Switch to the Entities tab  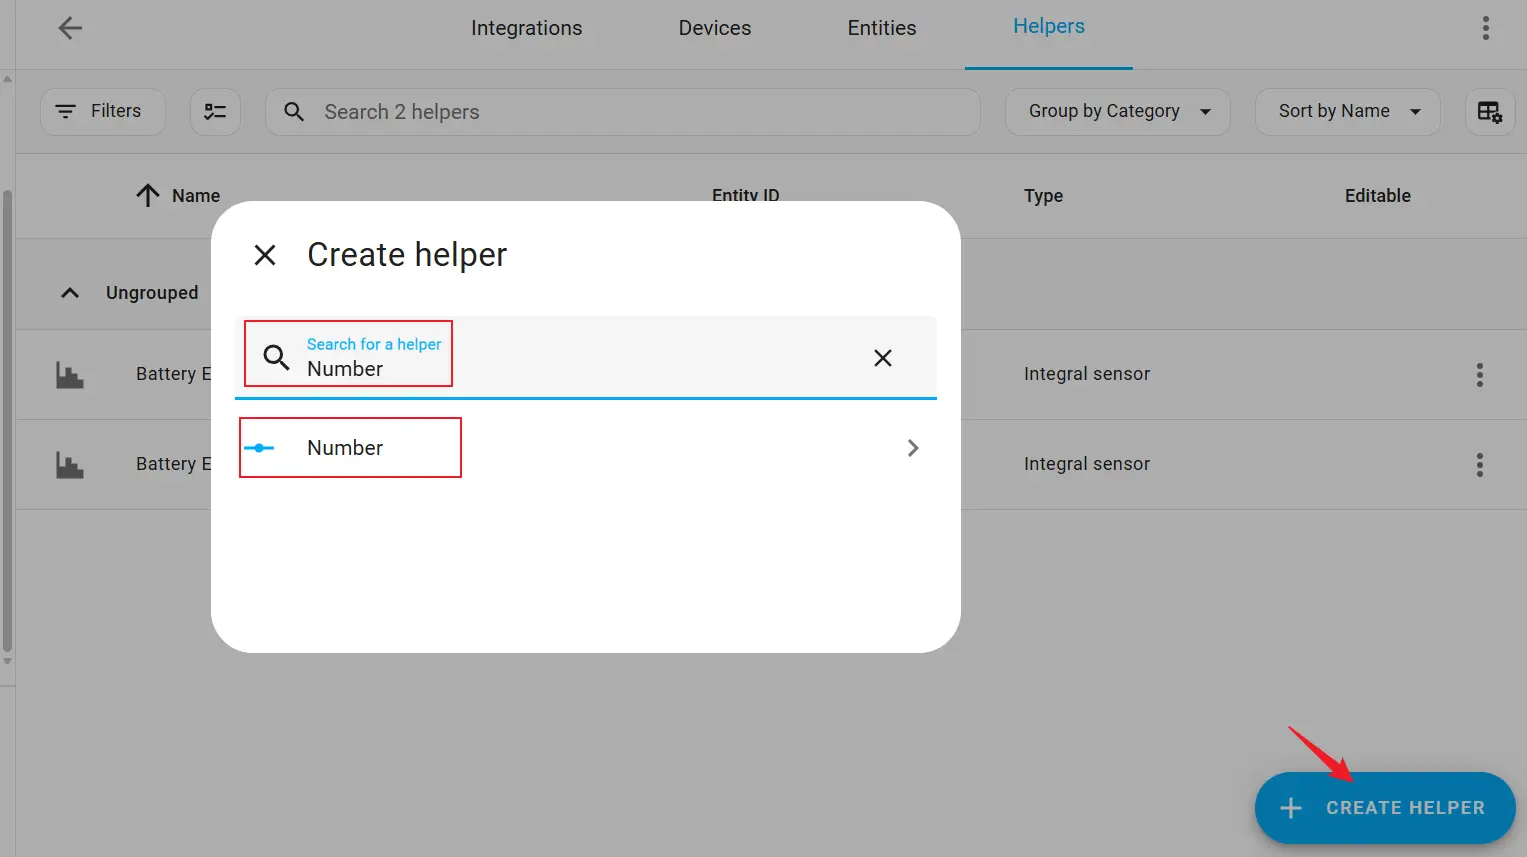tap(881, 28)
